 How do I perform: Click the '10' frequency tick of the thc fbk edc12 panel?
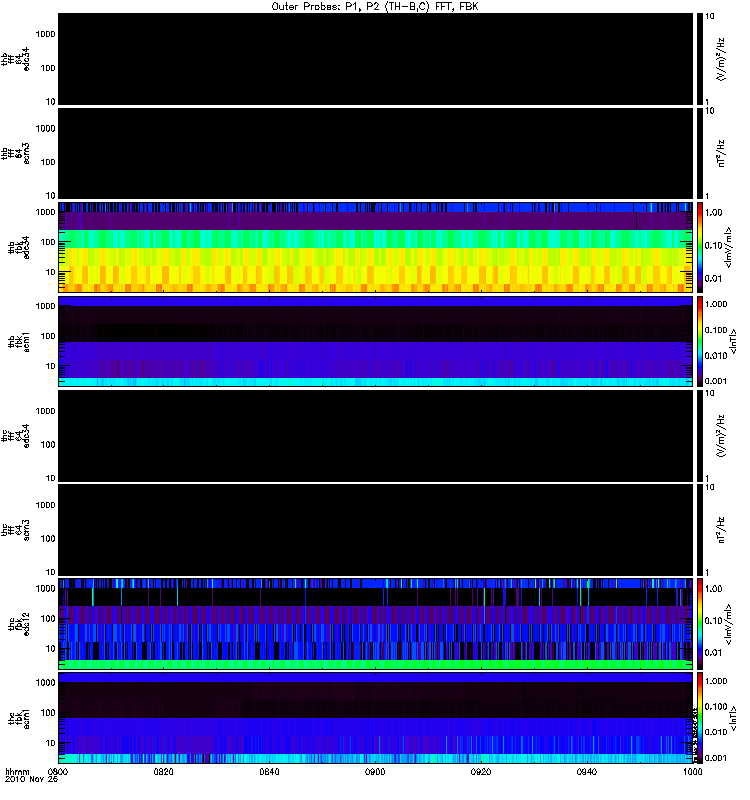[51, 648]
